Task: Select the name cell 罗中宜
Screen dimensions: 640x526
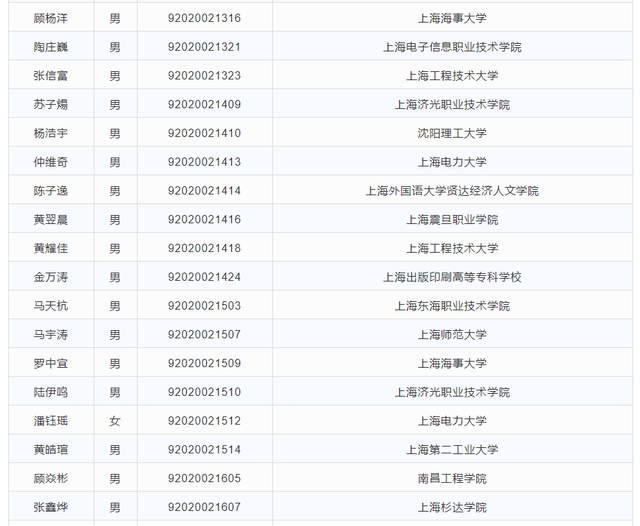Action: pyautogui.click(x=51, y=364)
